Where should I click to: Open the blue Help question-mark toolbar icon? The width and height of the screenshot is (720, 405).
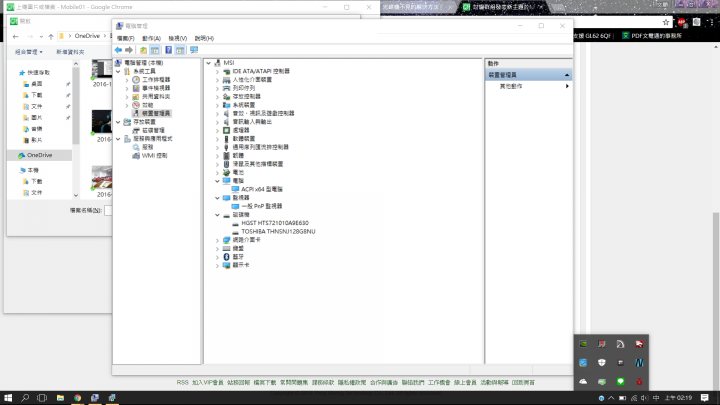[x=169, y=50]
